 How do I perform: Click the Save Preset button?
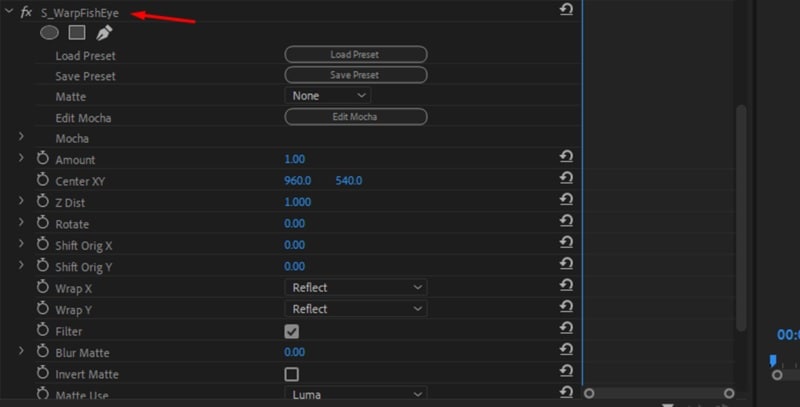(356, 75)
